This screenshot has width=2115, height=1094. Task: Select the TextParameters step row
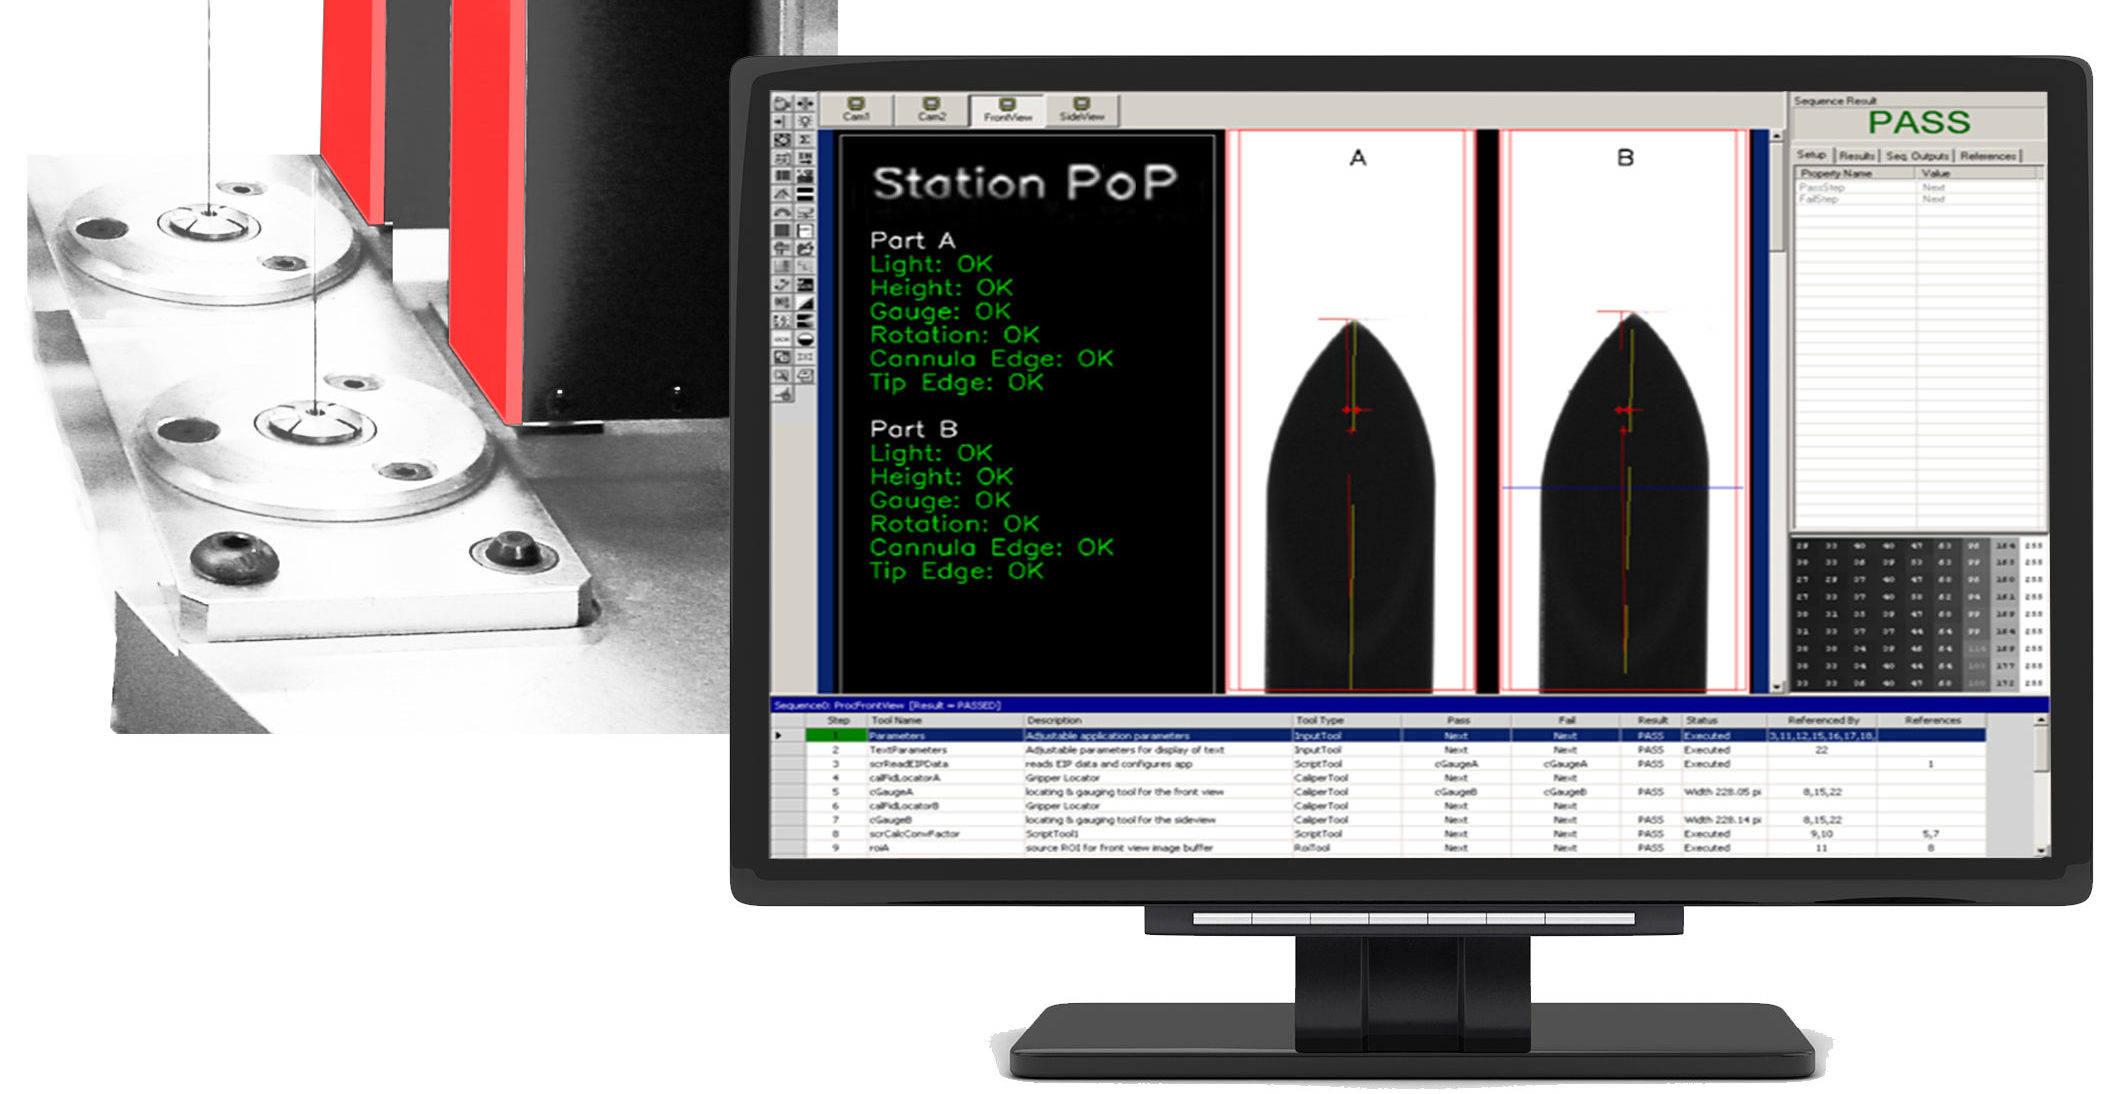(x=907, y=750)
